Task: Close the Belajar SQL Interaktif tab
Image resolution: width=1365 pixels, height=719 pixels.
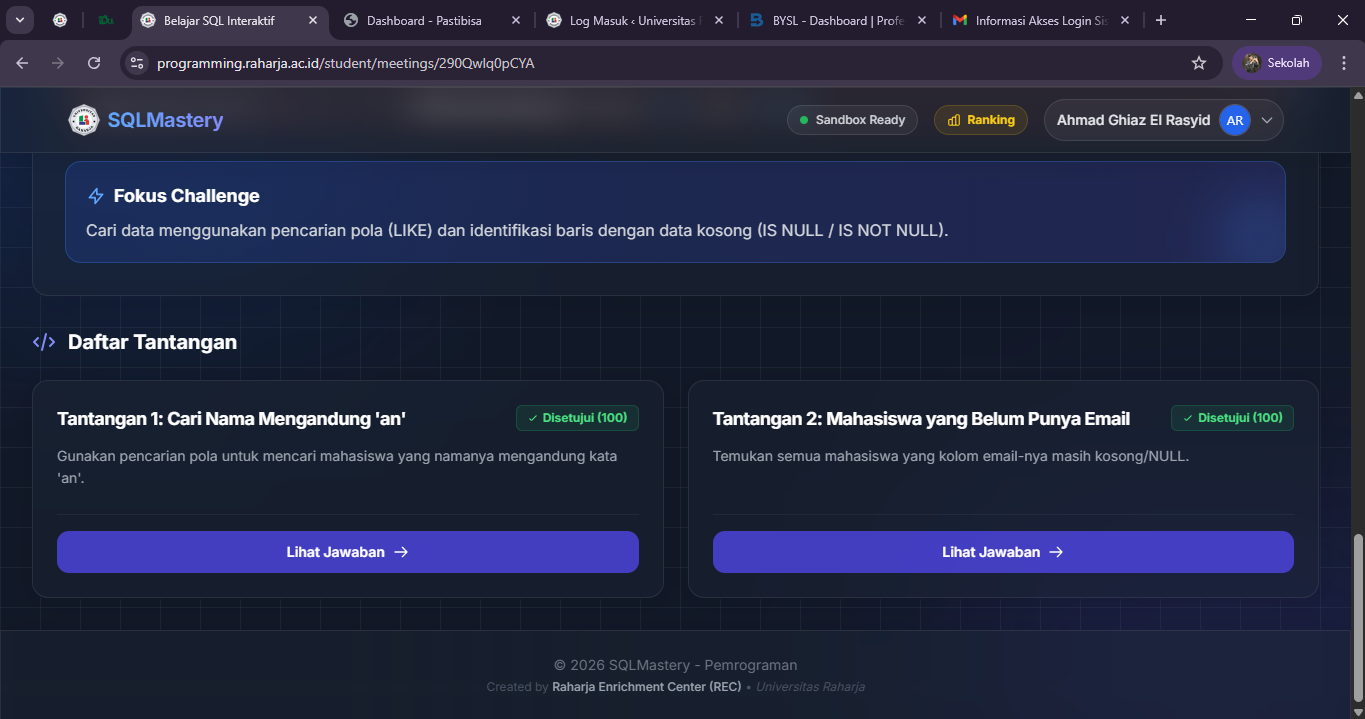Action: pyautogui.click(x=313, y=20)
